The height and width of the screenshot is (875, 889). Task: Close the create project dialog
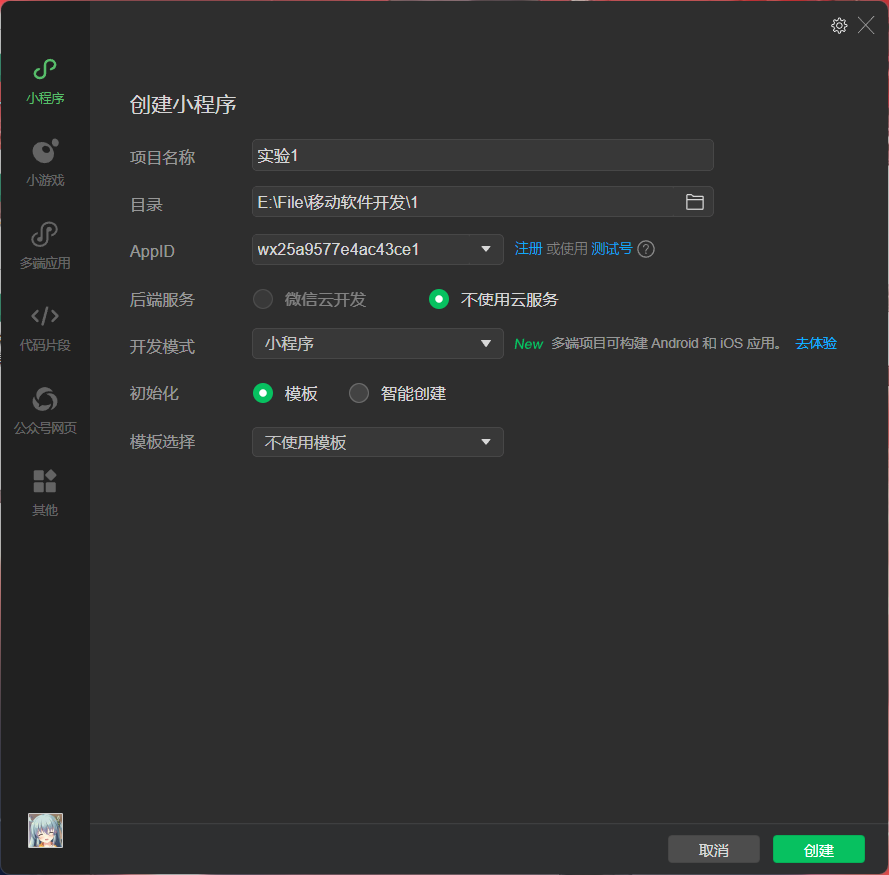[x=866, y=26]
